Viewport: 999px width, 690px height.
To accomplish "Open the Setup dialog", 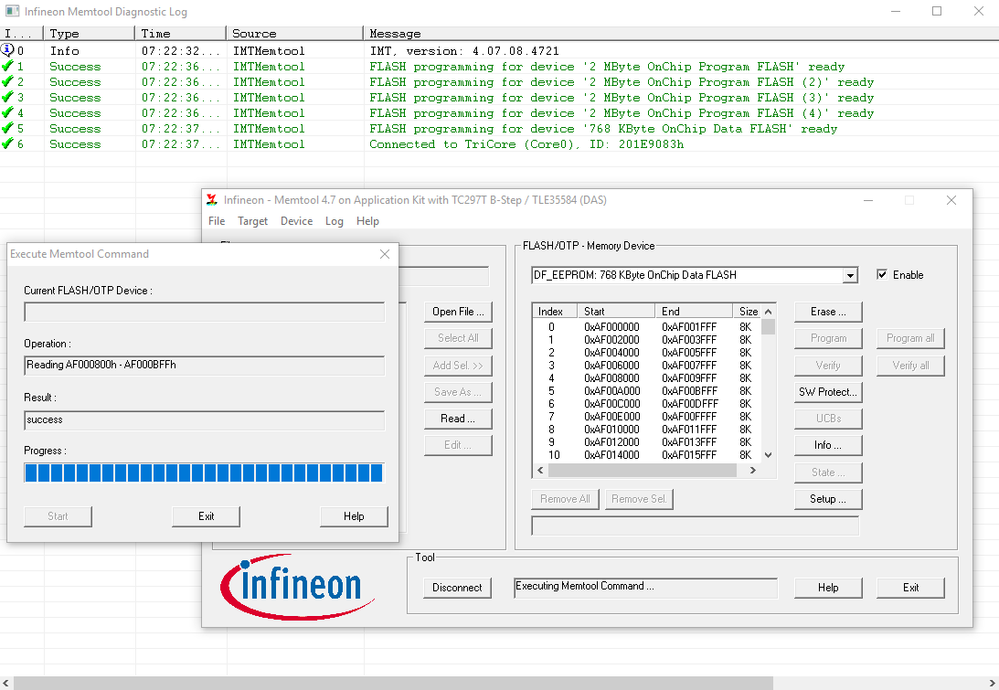I will click(x=828, y=499).
